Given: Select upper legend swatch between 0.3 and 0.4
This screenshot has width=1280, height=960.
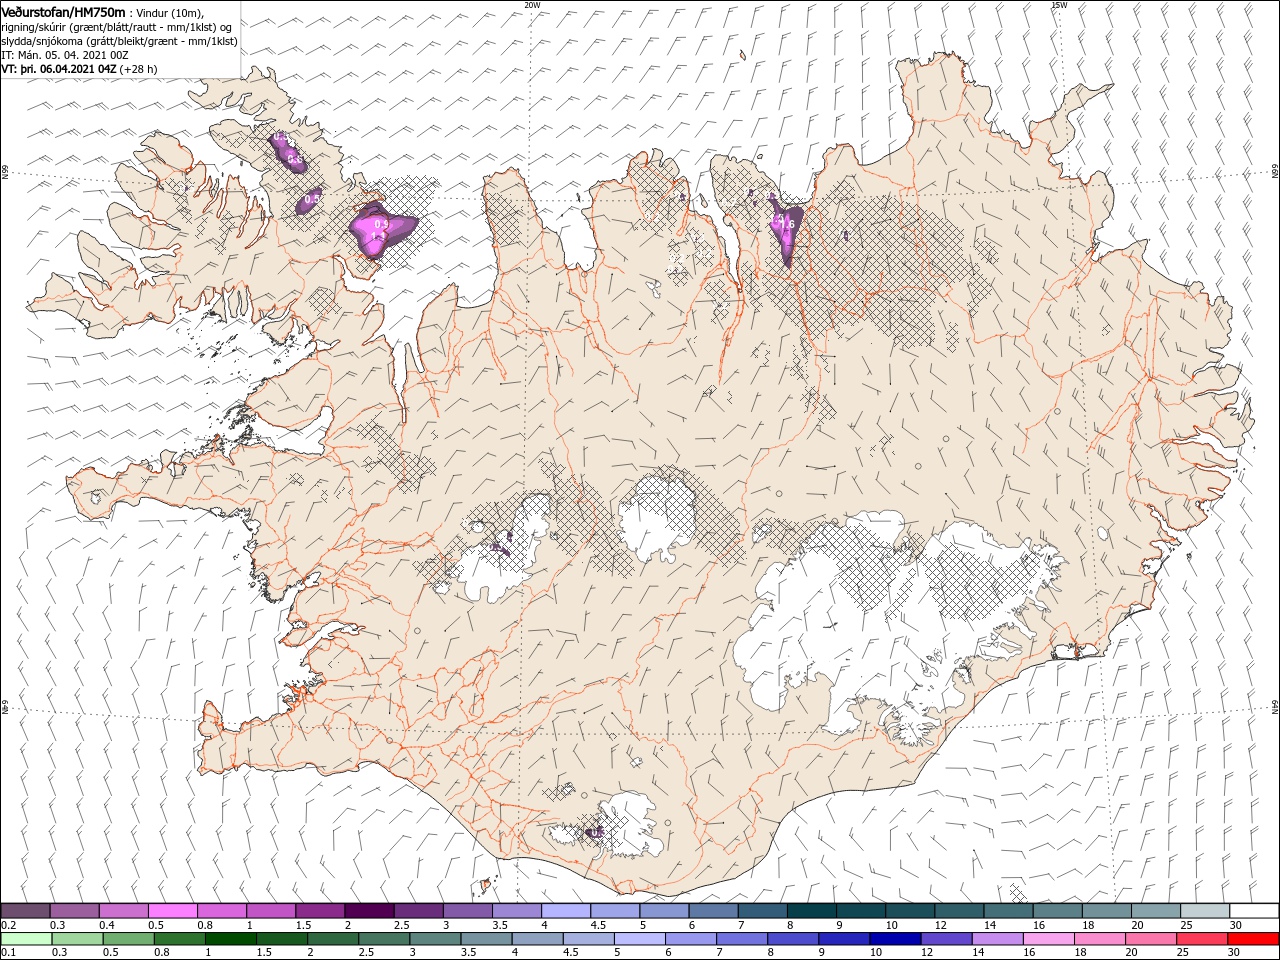Looking at the screenshot, I should [x=75, y=910].
